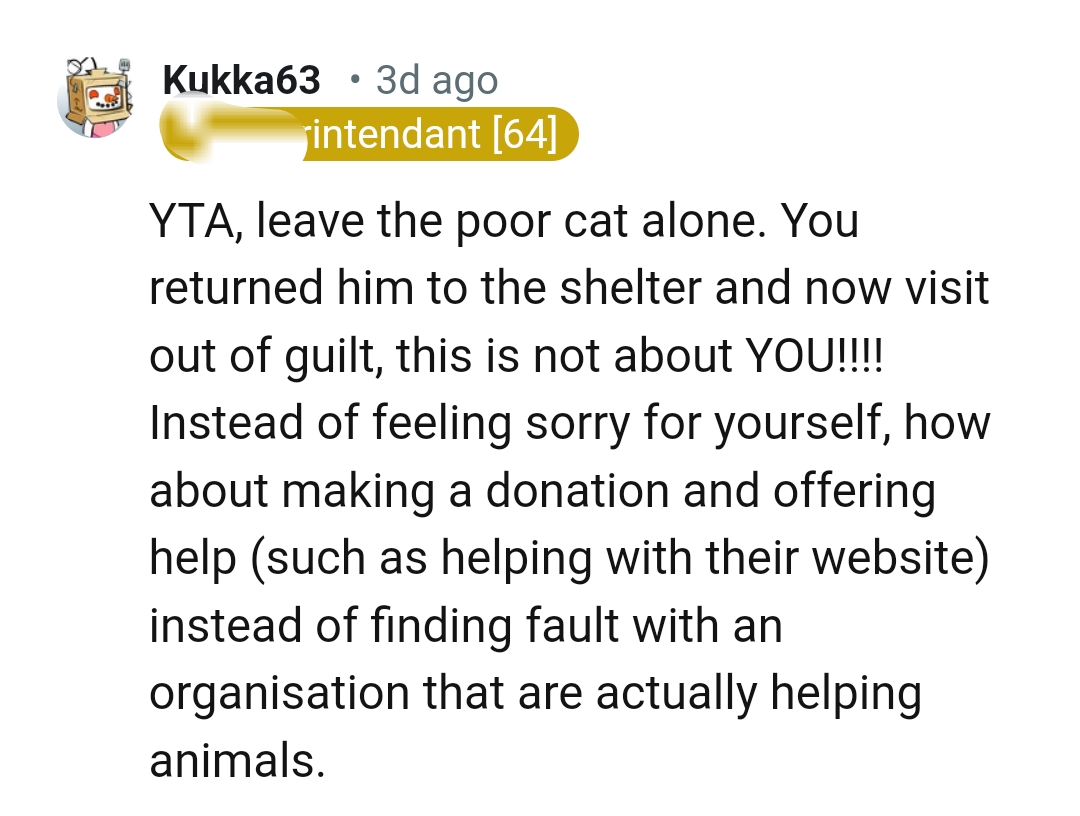Click the blurred part of the flair
Screen dimensions: 1080x816
pyautogui.click(x=233, y=134)
